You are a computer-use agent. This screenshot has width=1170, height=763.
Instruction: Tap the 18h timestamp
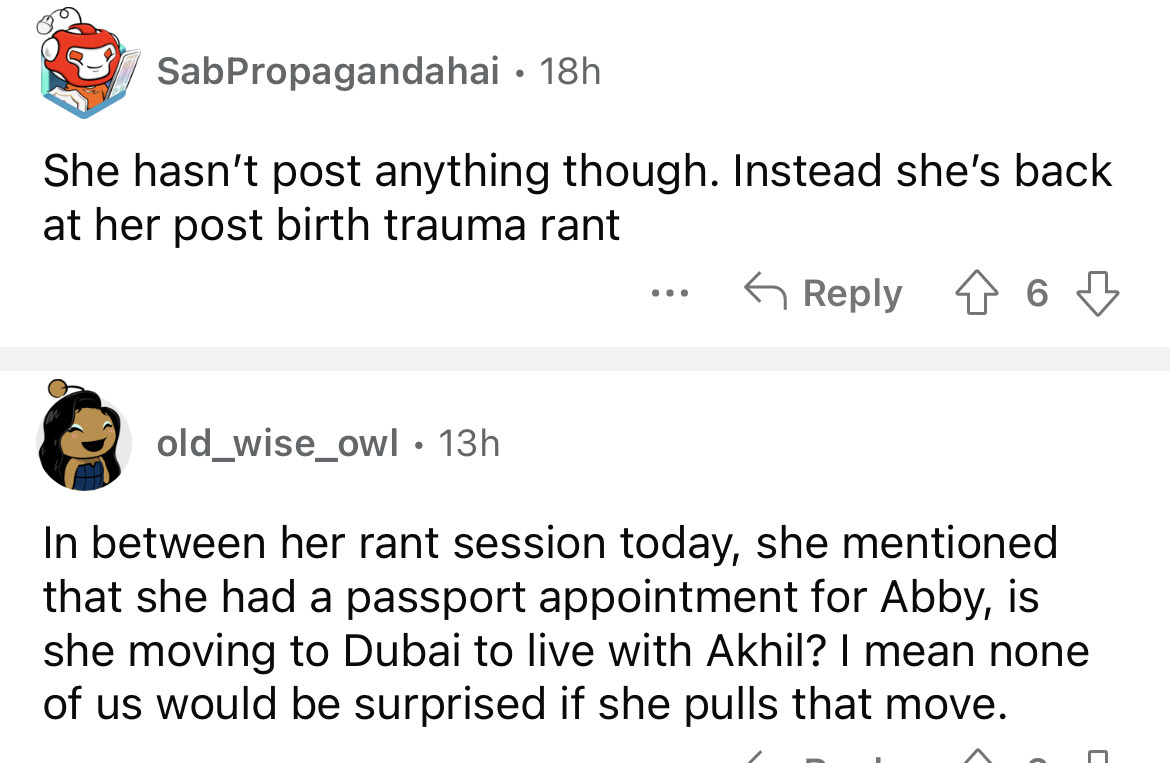pyautogui.click(x=569, y=71)
